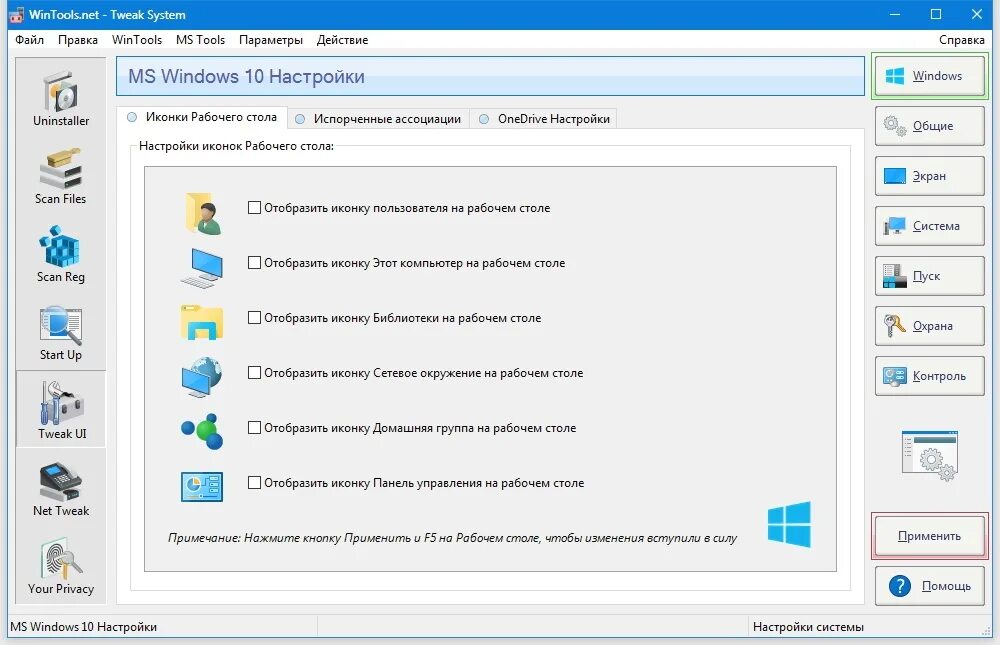Open the Scan Files tool

tap(61, 177)
